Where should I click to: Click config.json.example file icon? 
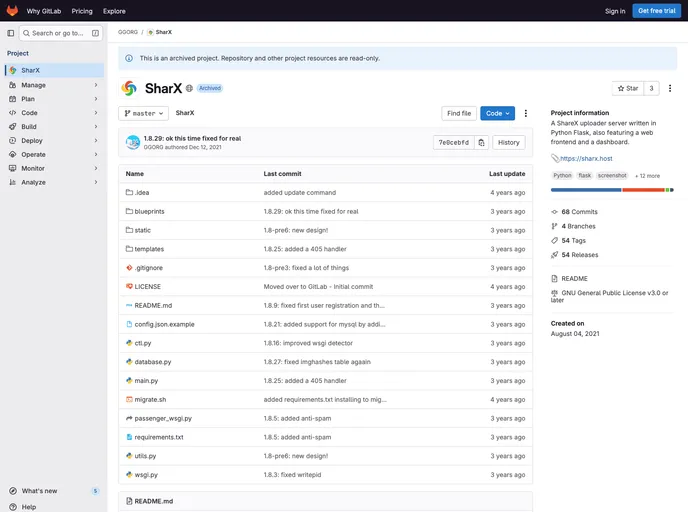129,324
